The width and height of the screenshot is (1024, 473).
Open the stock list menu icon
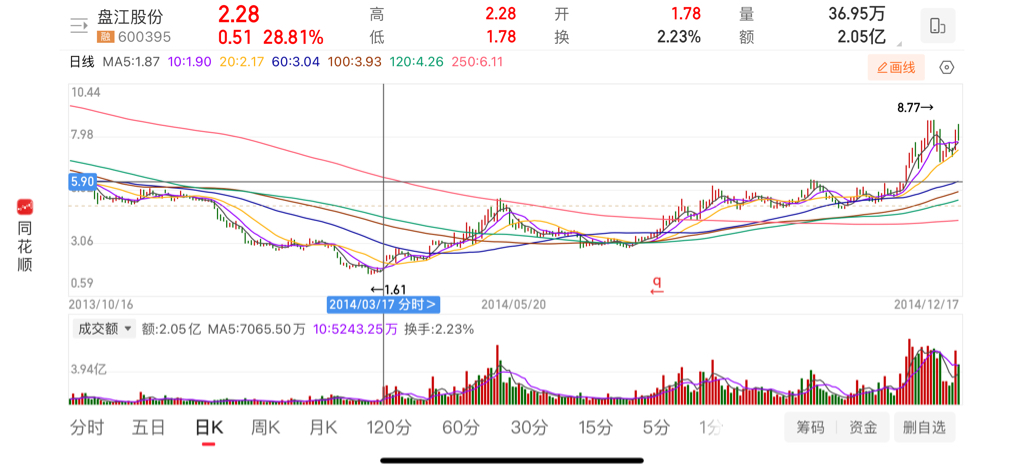79,26
